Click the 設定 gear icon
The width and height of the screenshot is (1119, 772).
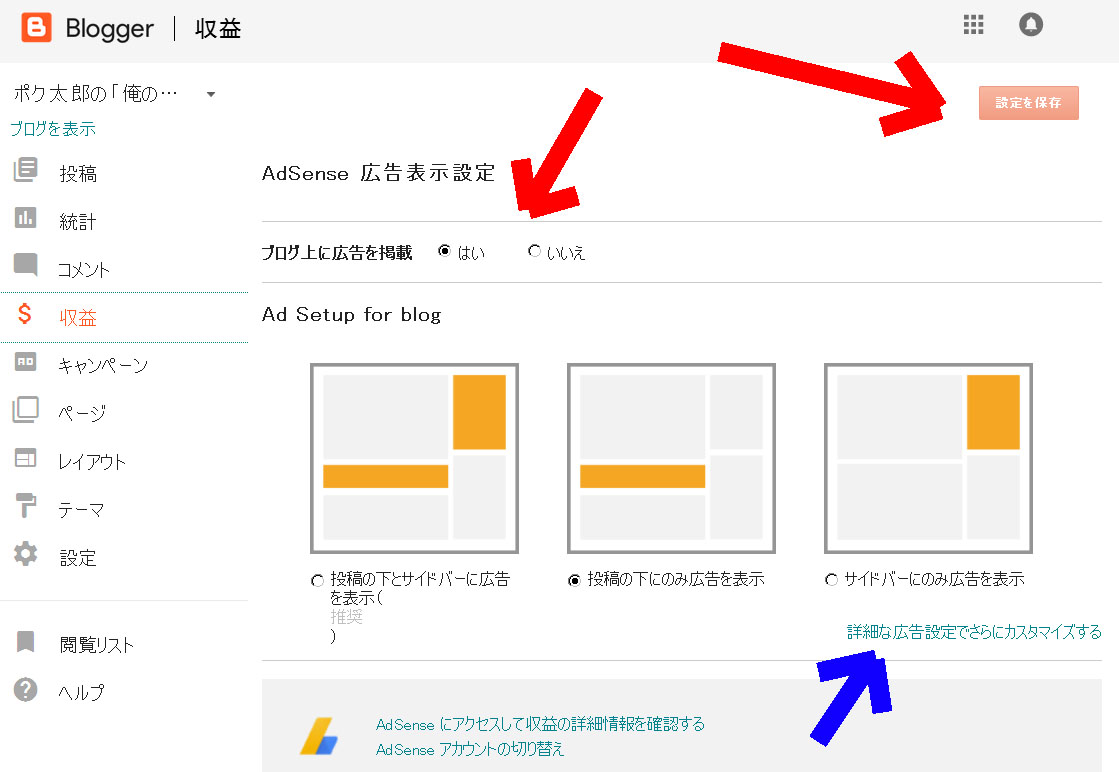tap(26, 554)
